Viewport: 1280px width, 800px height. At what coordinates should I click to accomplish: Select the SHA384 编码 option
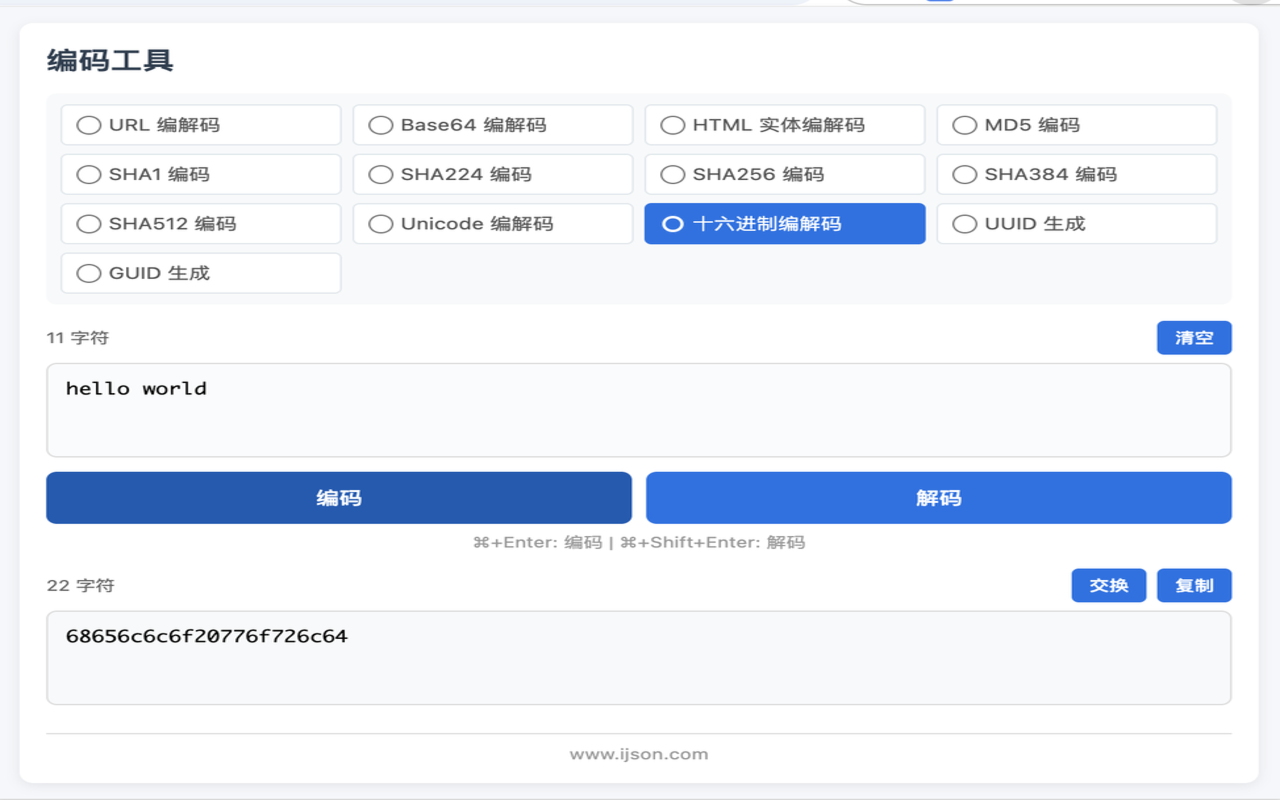(1077, 174)
